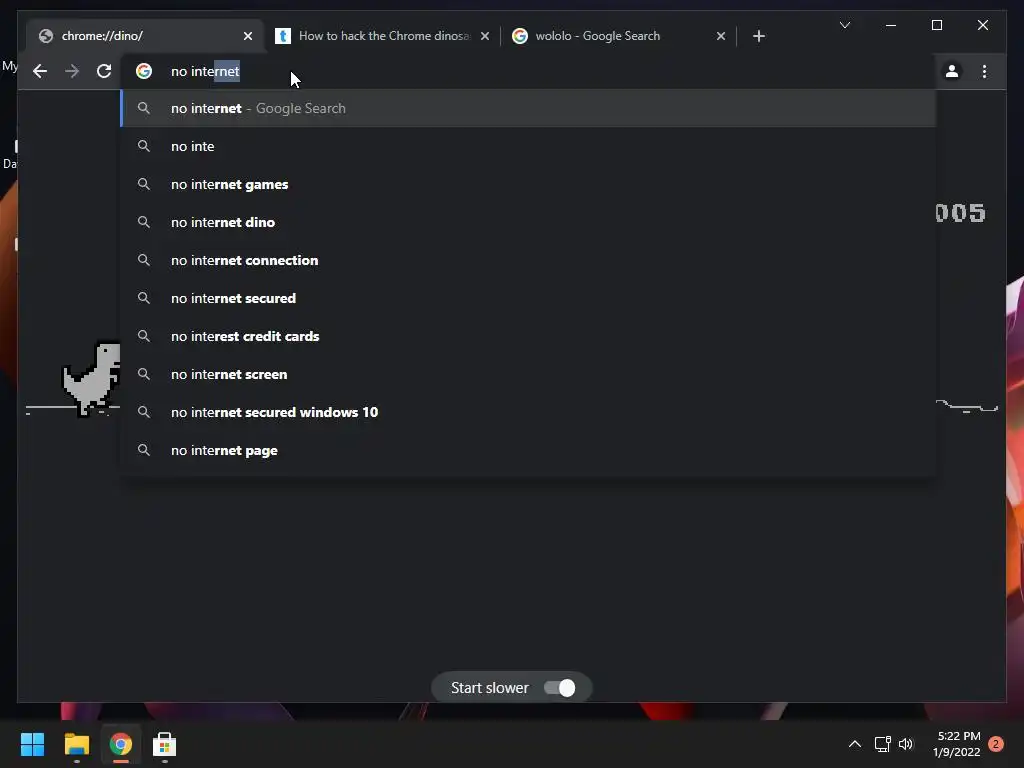1024x768 pixels.
Task: Select the 'no internet screen' suggestion
Action: tap(528, 374)
